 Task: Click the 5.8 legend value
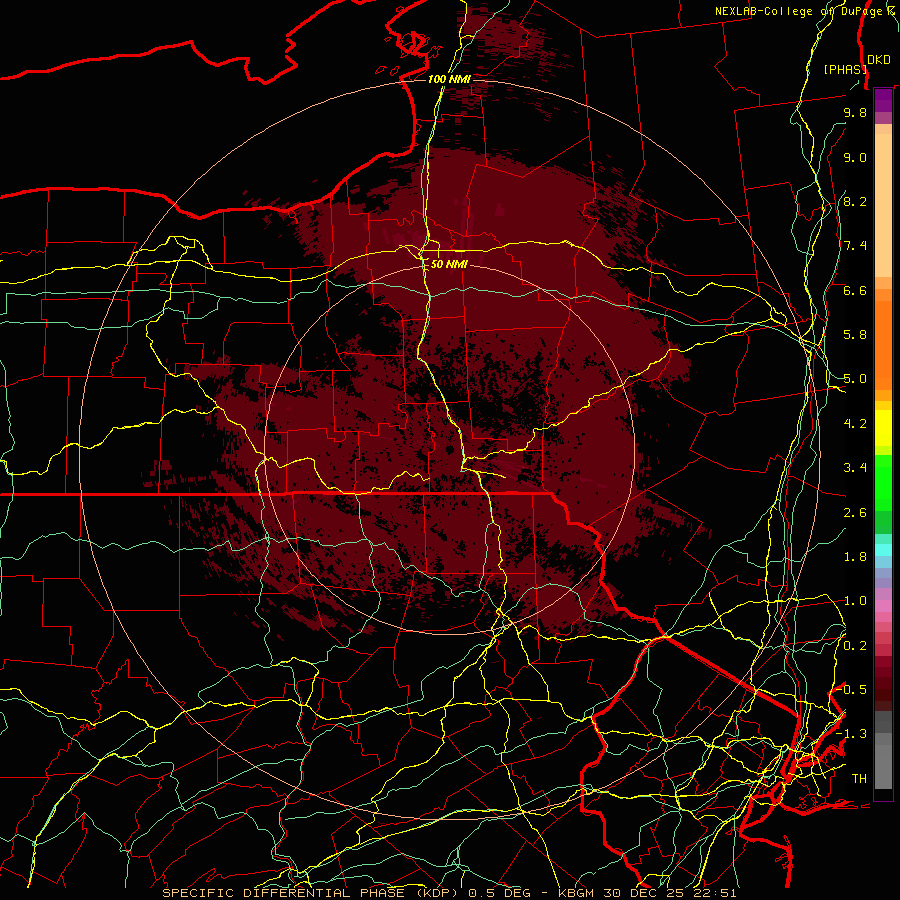(855, 335)
